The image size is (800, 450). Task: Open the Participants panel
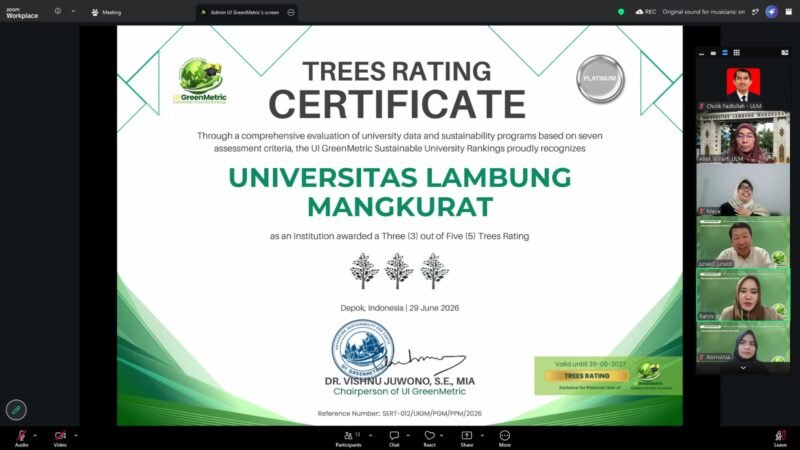[348, 438]
